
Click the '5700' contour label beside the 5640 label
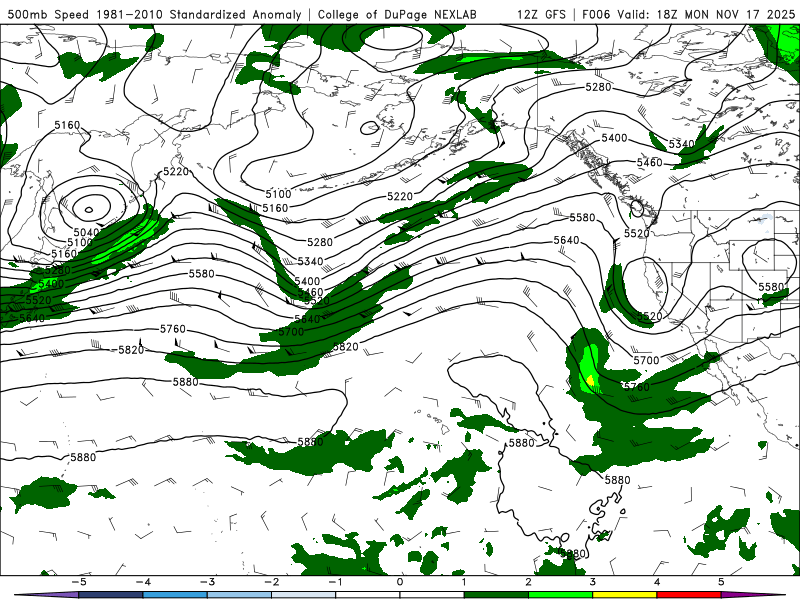[291, 332]
